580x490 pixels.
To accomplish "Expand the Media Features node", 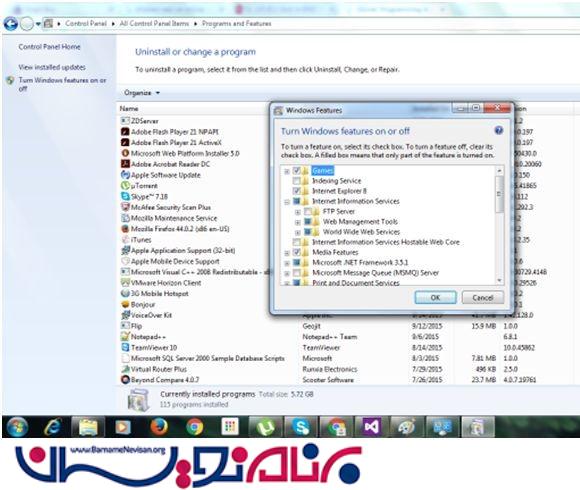I will (287, 253).
